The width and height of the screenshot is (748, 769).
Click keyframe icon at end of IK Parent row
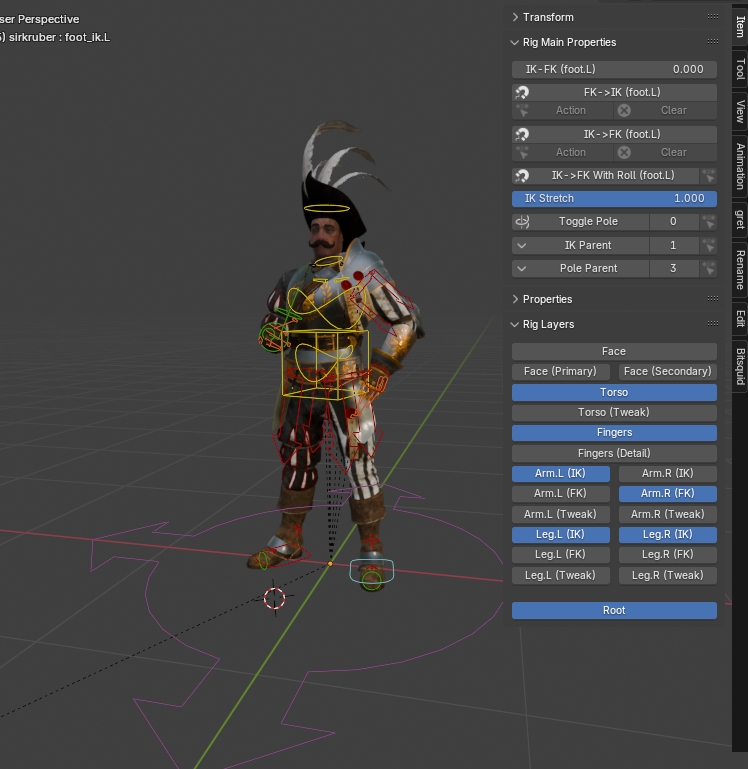(709, 245)
